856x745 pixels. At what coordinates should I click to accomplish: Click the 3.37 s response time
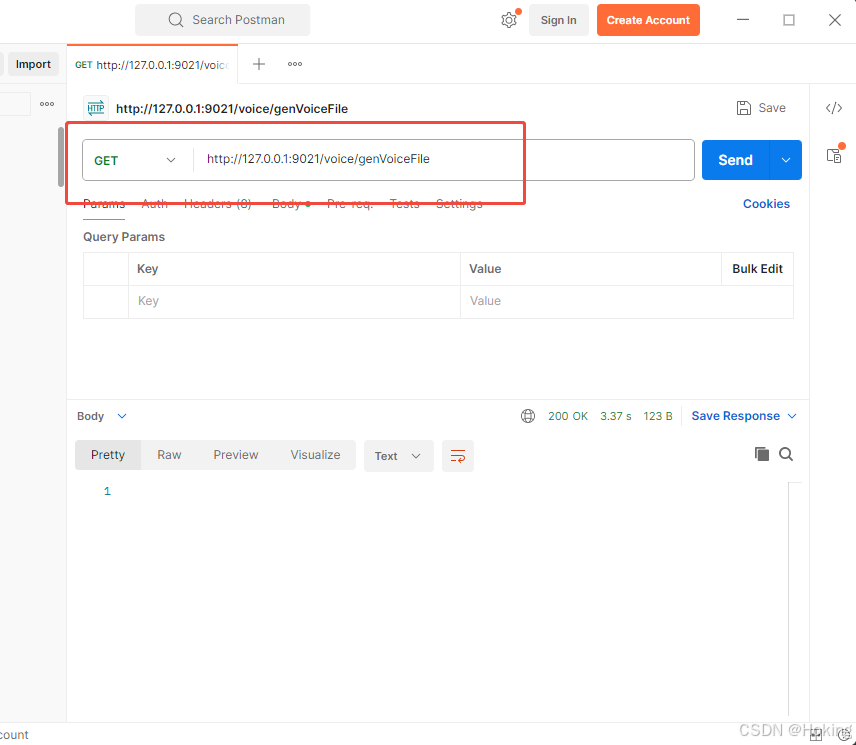[615, 416]
